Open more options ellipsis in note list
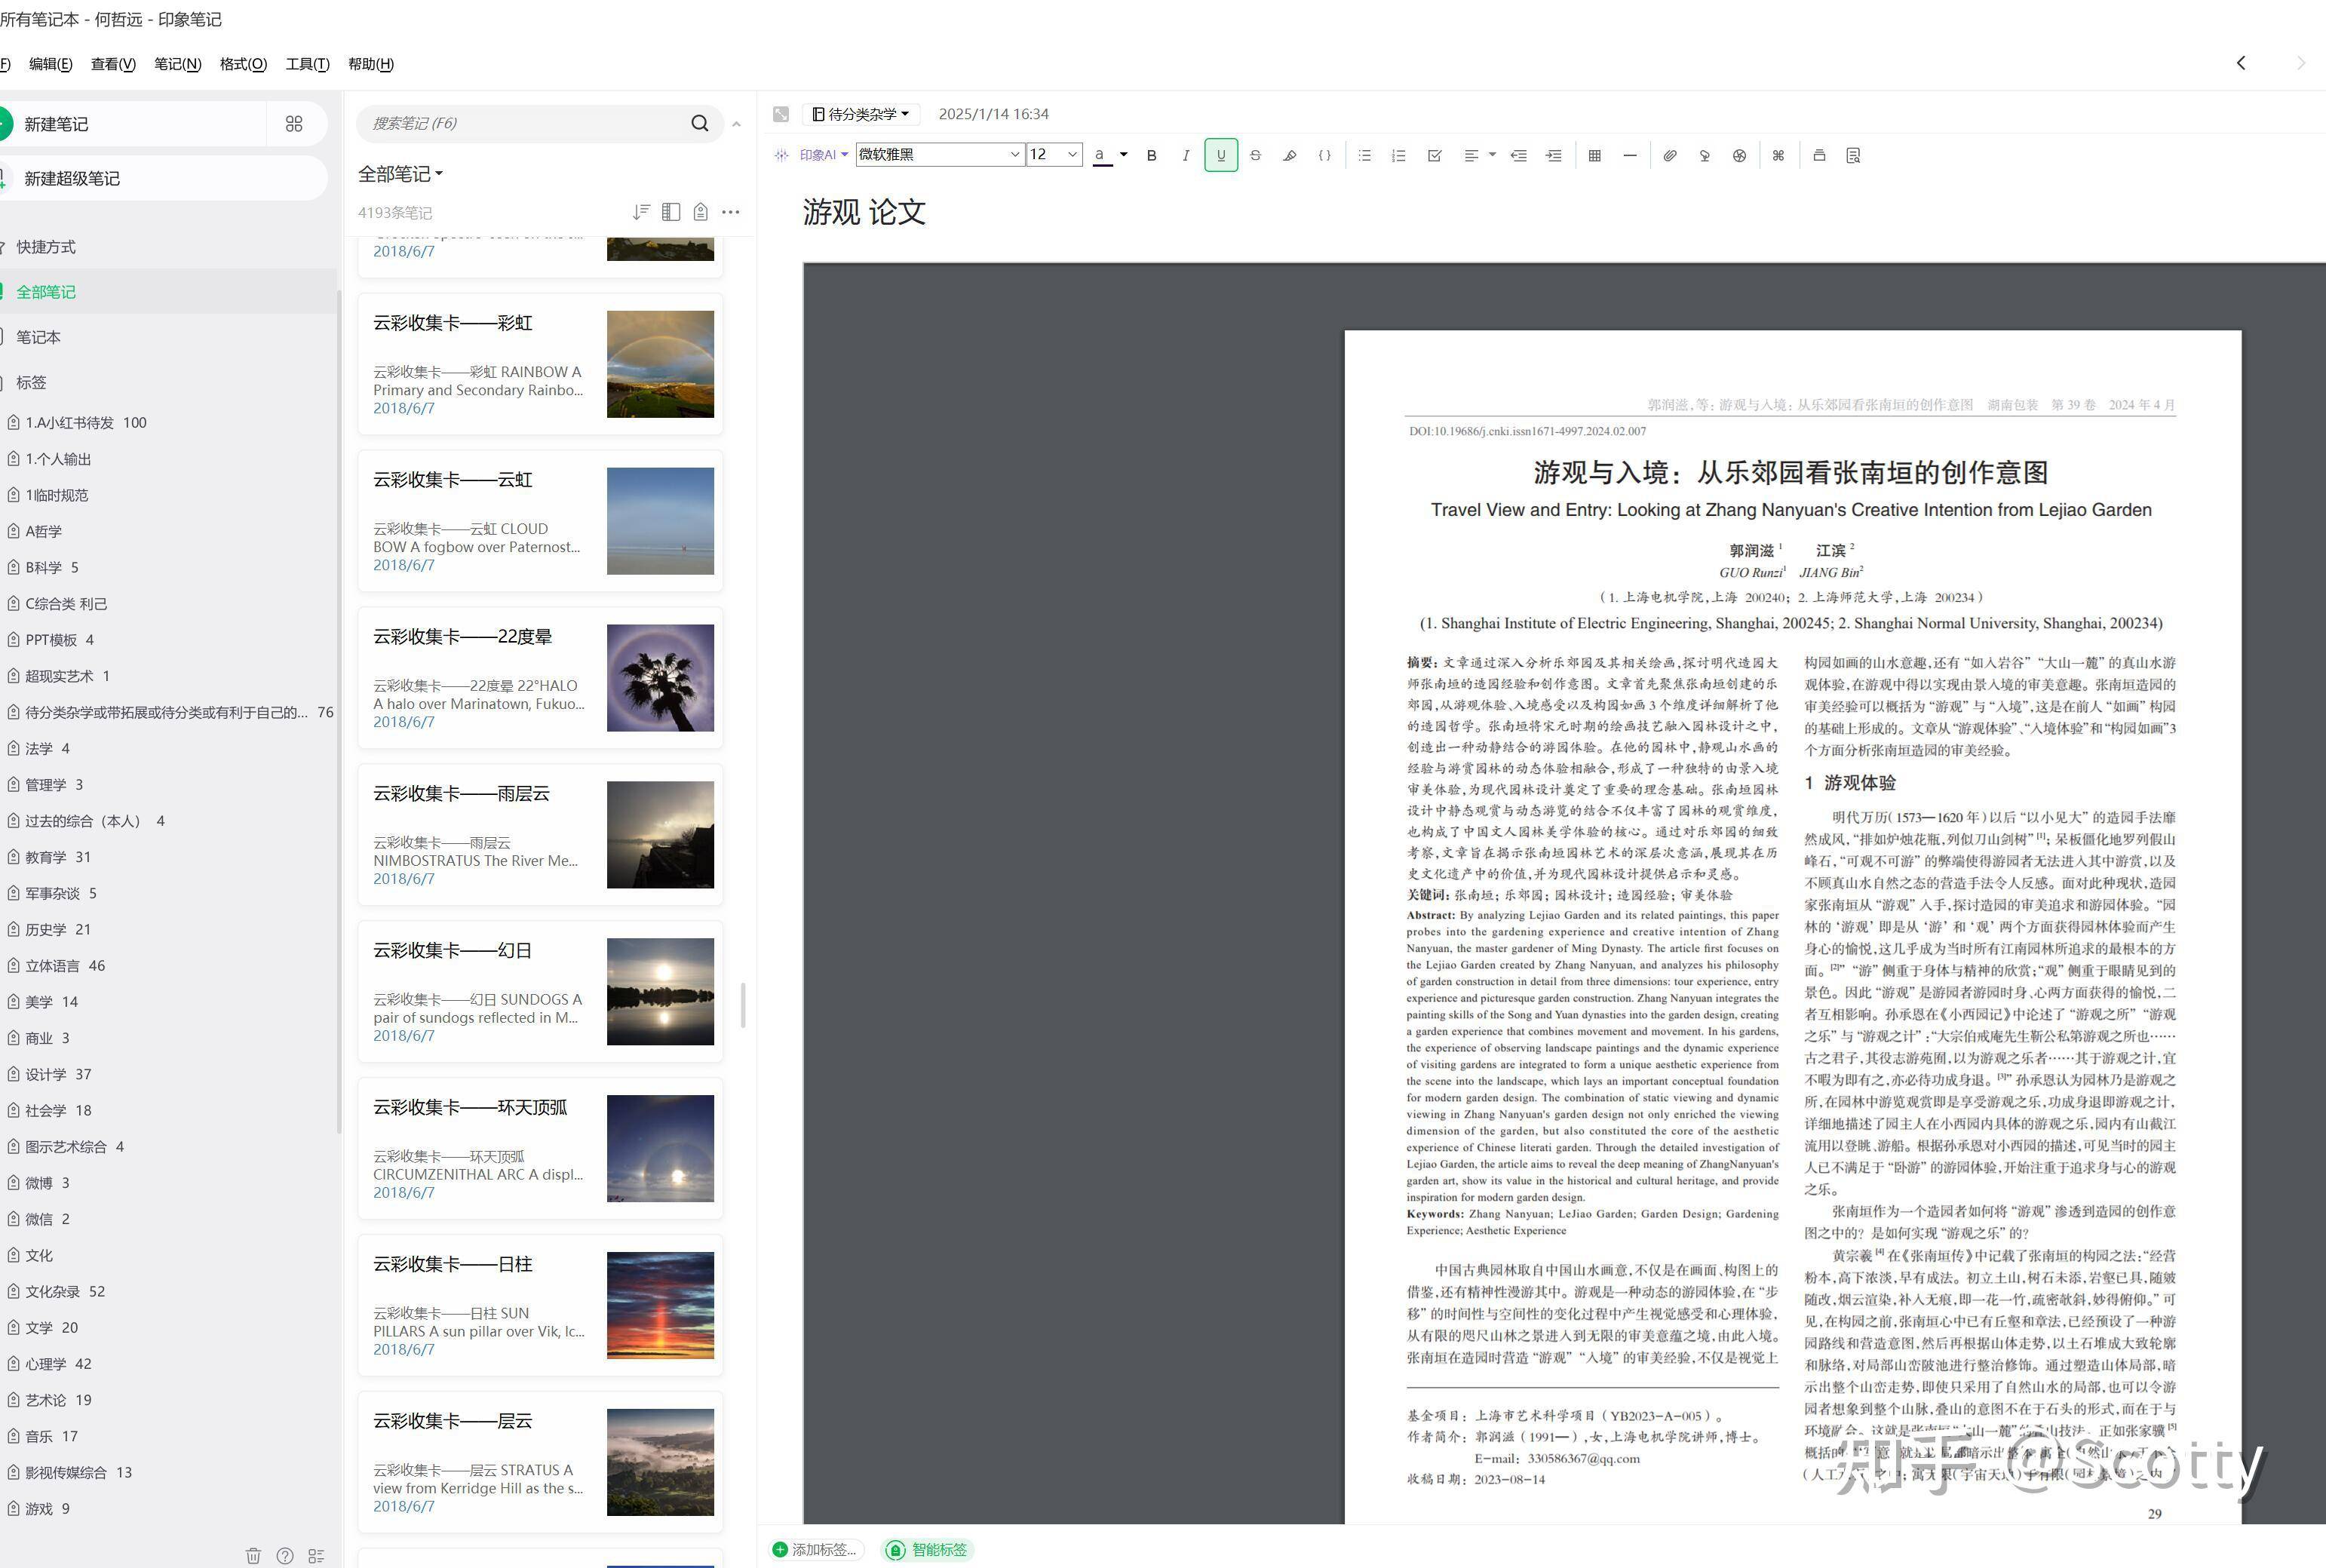The height and width of the screenshot is (1568, 2326). coord(731,212)
